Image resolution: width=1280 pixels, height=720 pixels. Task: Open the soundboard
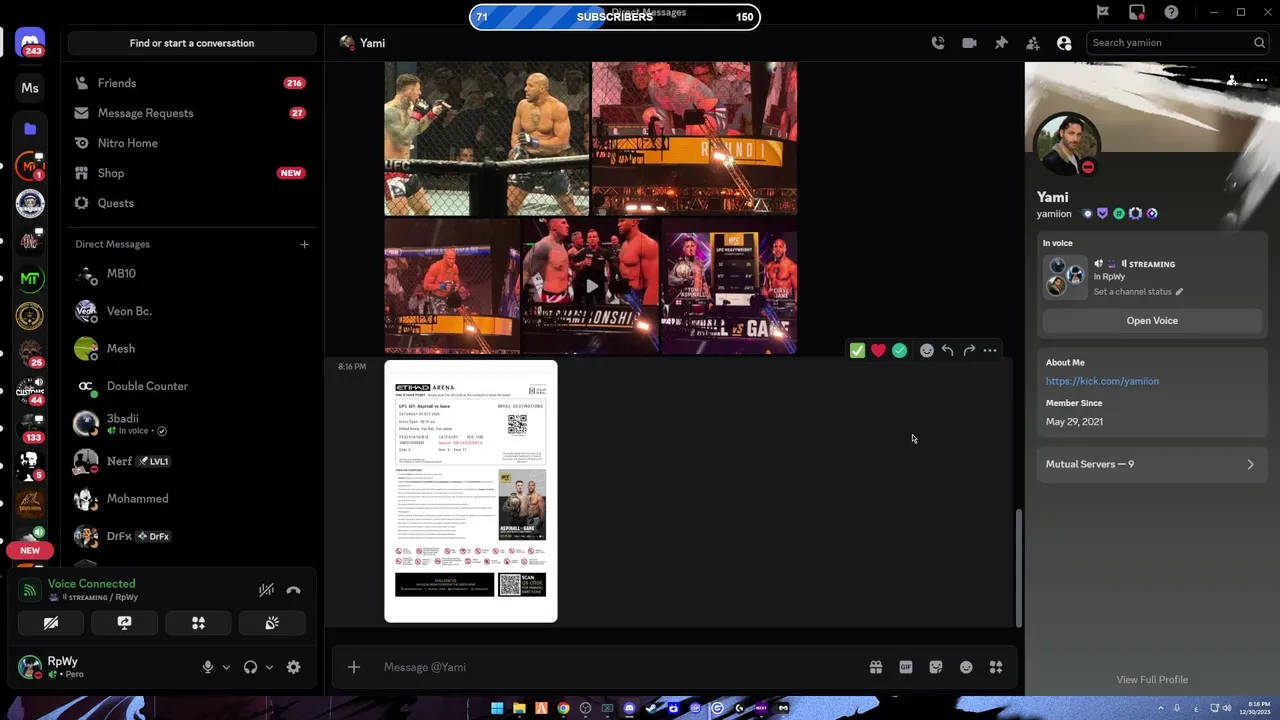[x=272, y=623]
